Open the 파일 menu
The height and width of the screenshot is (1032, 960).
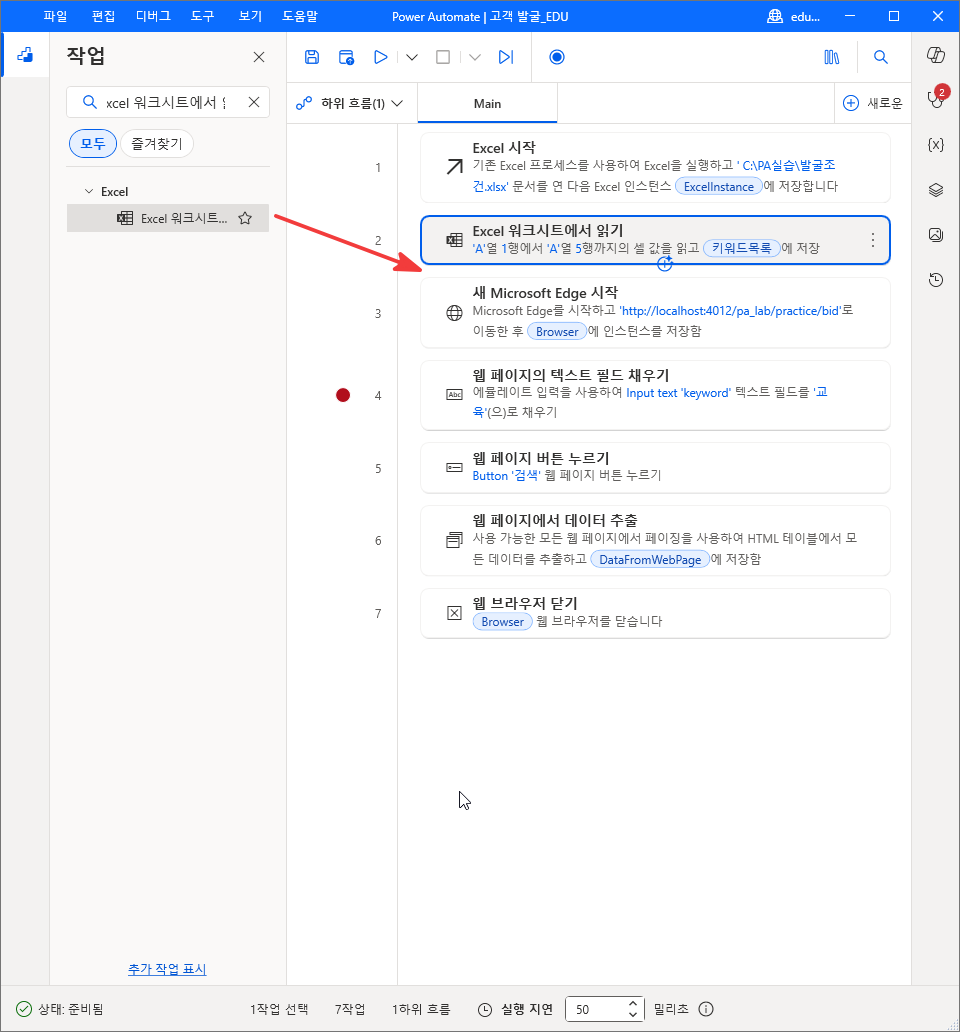point(55,16)
